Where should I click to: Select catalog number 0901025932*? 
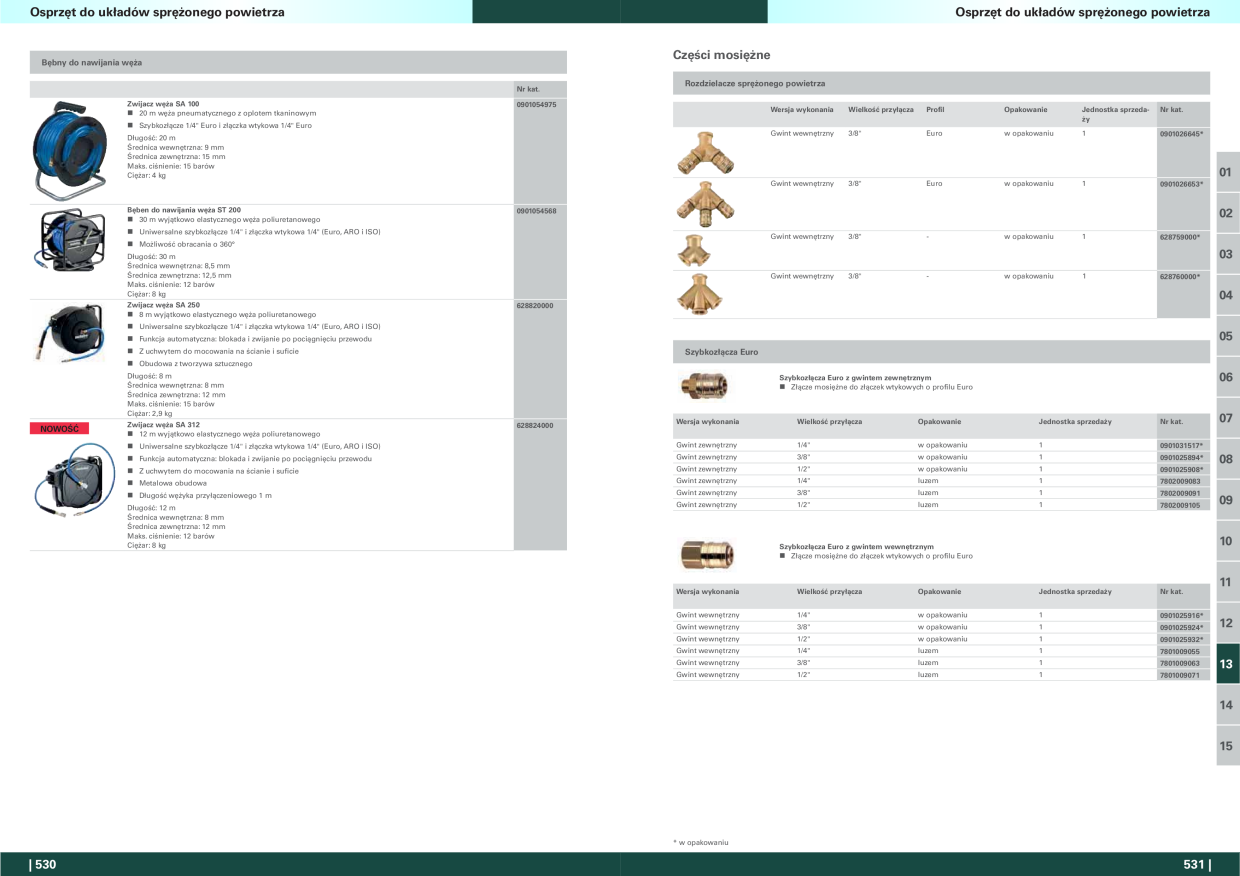tap(1181, 639)
